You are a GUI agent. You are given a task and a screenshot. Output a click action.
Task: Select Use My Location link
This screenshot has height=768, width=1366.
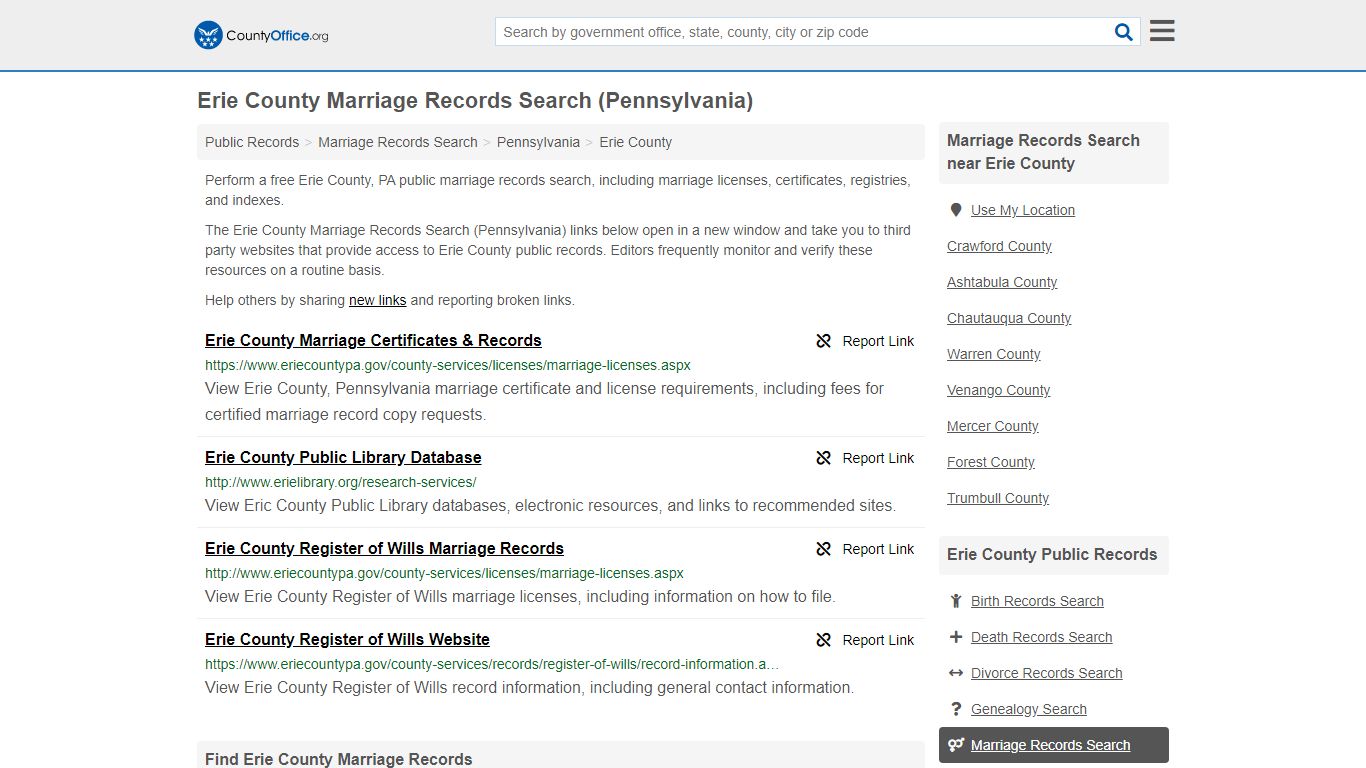coord(1023,210)
